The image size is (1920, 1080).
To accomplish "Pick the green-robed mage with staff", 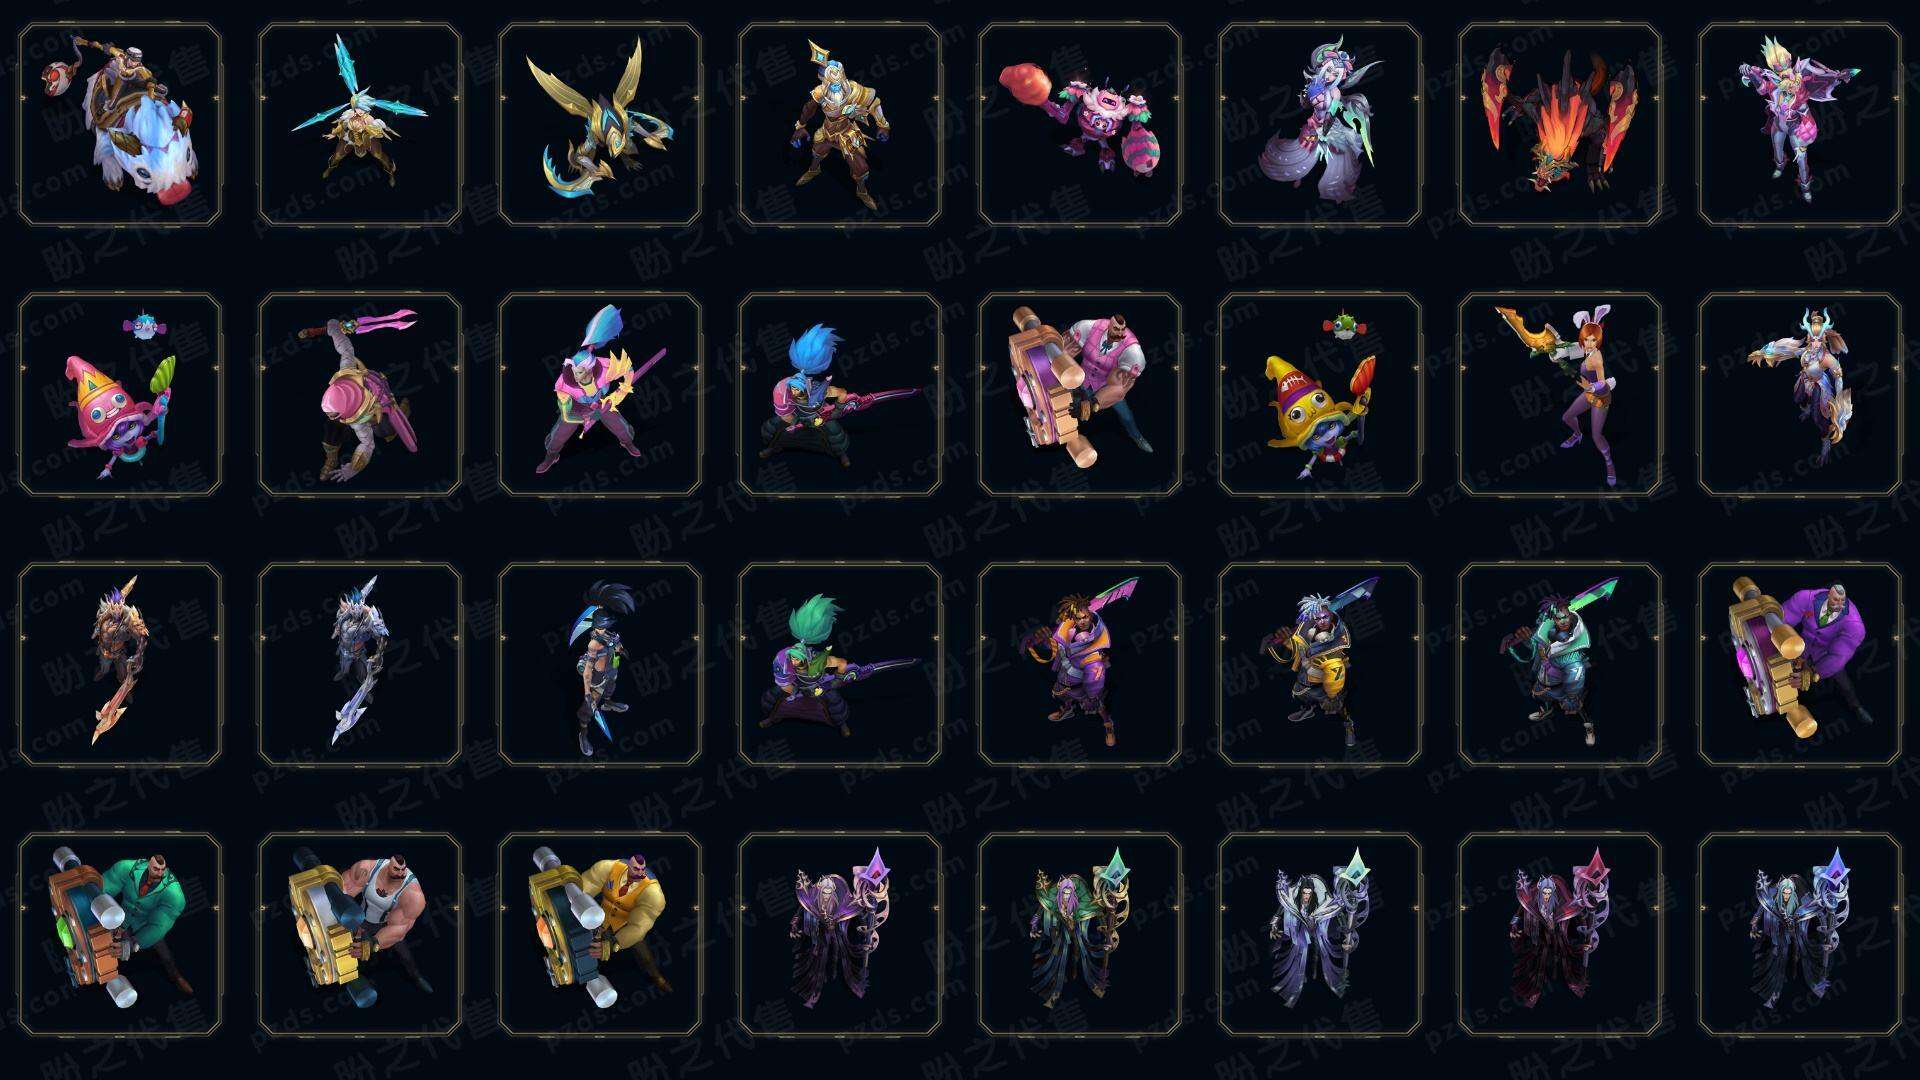I will pos(1080,934).
